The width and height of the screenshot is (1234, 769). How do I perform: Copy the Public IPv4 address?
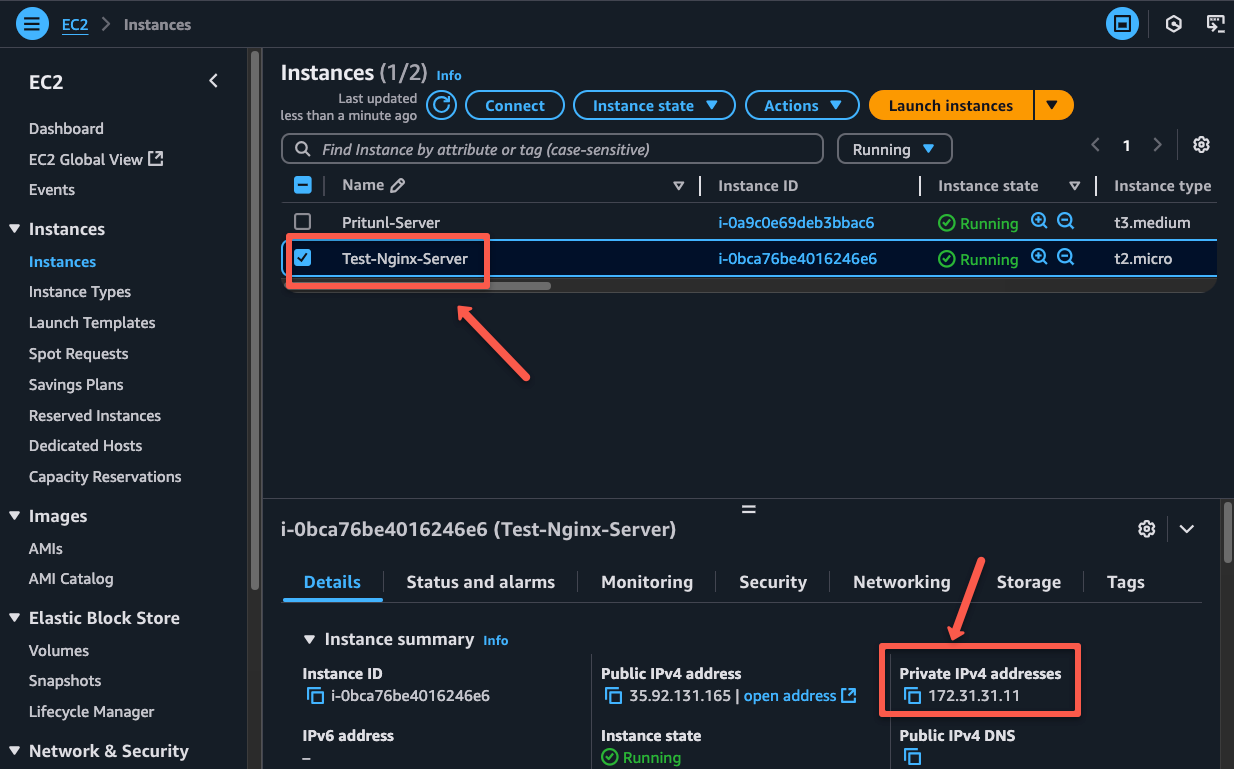coord(613,696)
